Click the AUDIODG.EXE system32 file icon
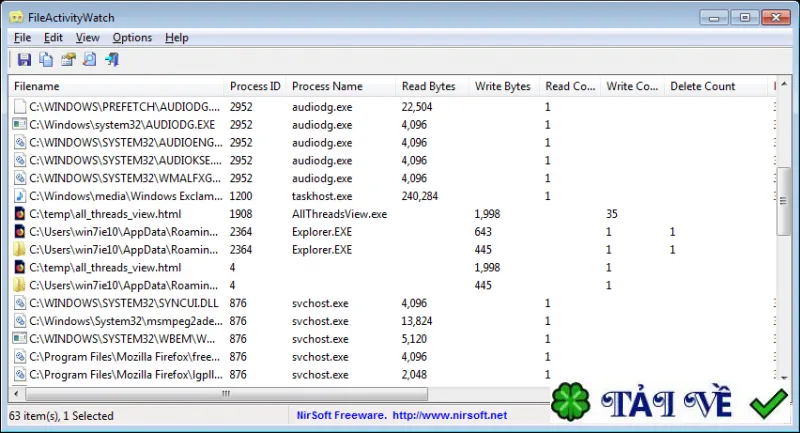 point(19,124)
